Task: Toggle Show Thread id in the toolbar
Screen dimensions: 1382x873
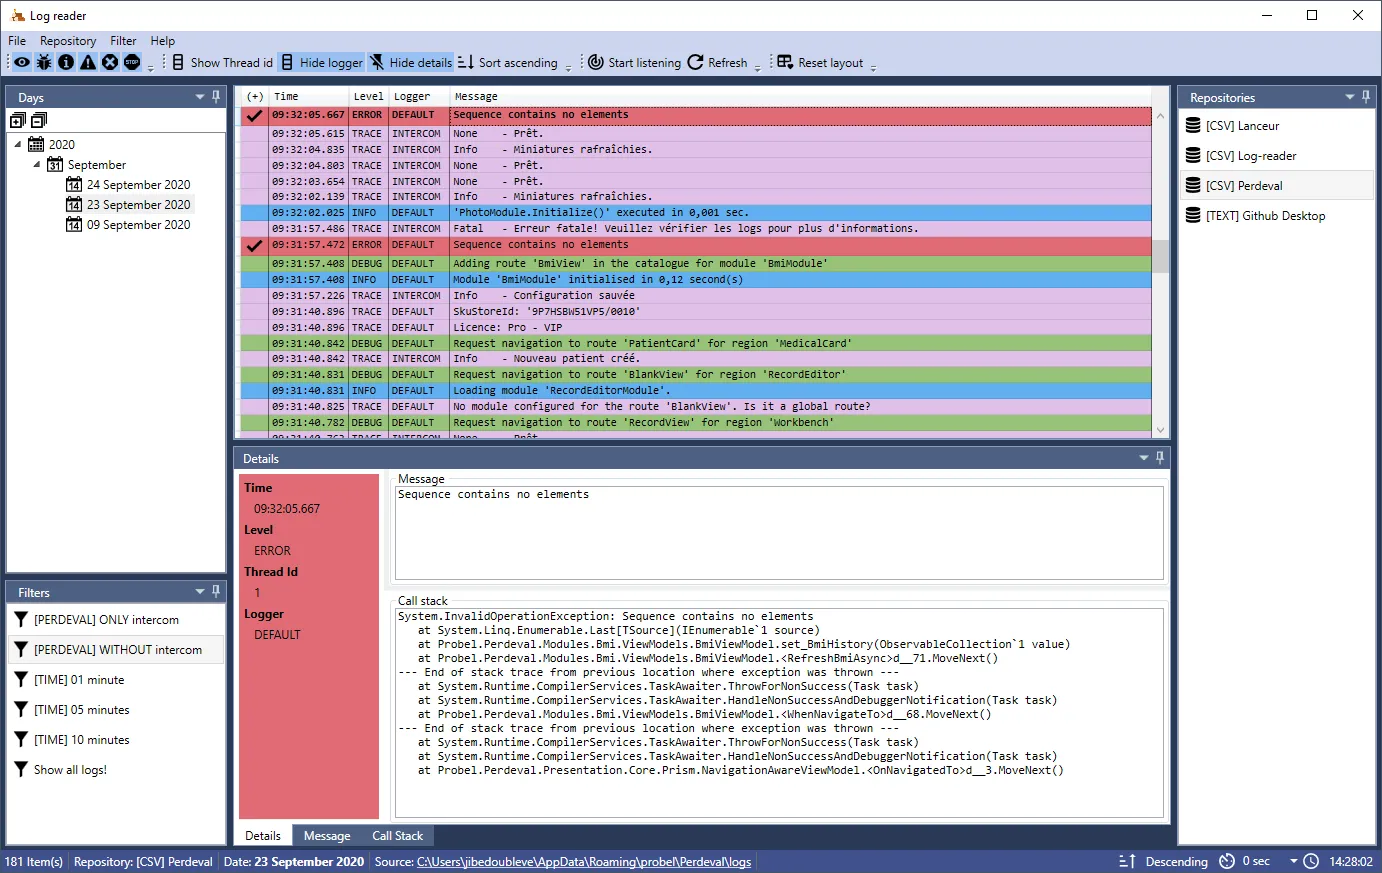Action: tap(223, 62)
